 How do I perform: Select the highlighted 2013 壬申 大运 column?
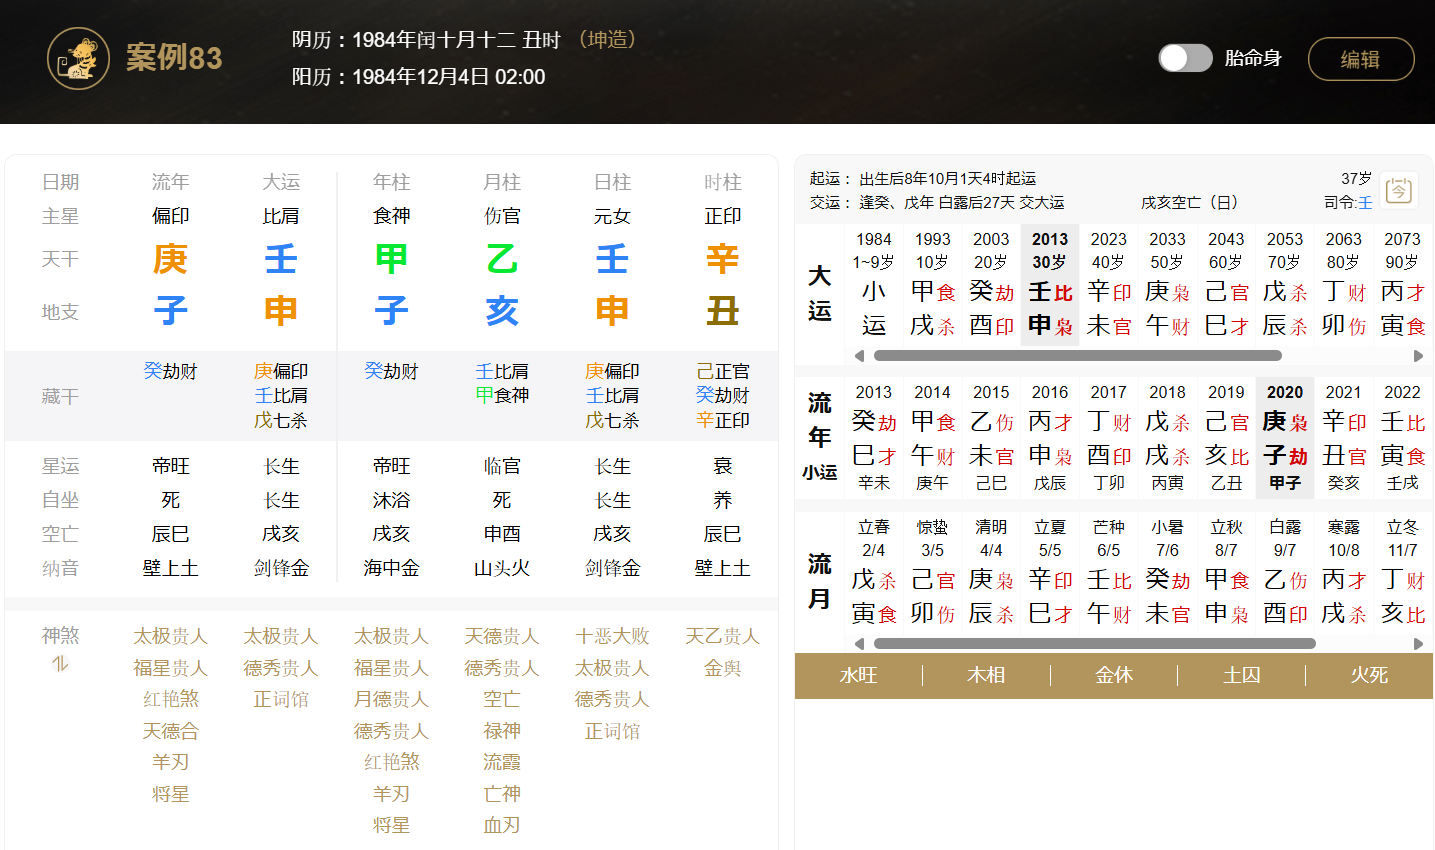pos(1050,284)
